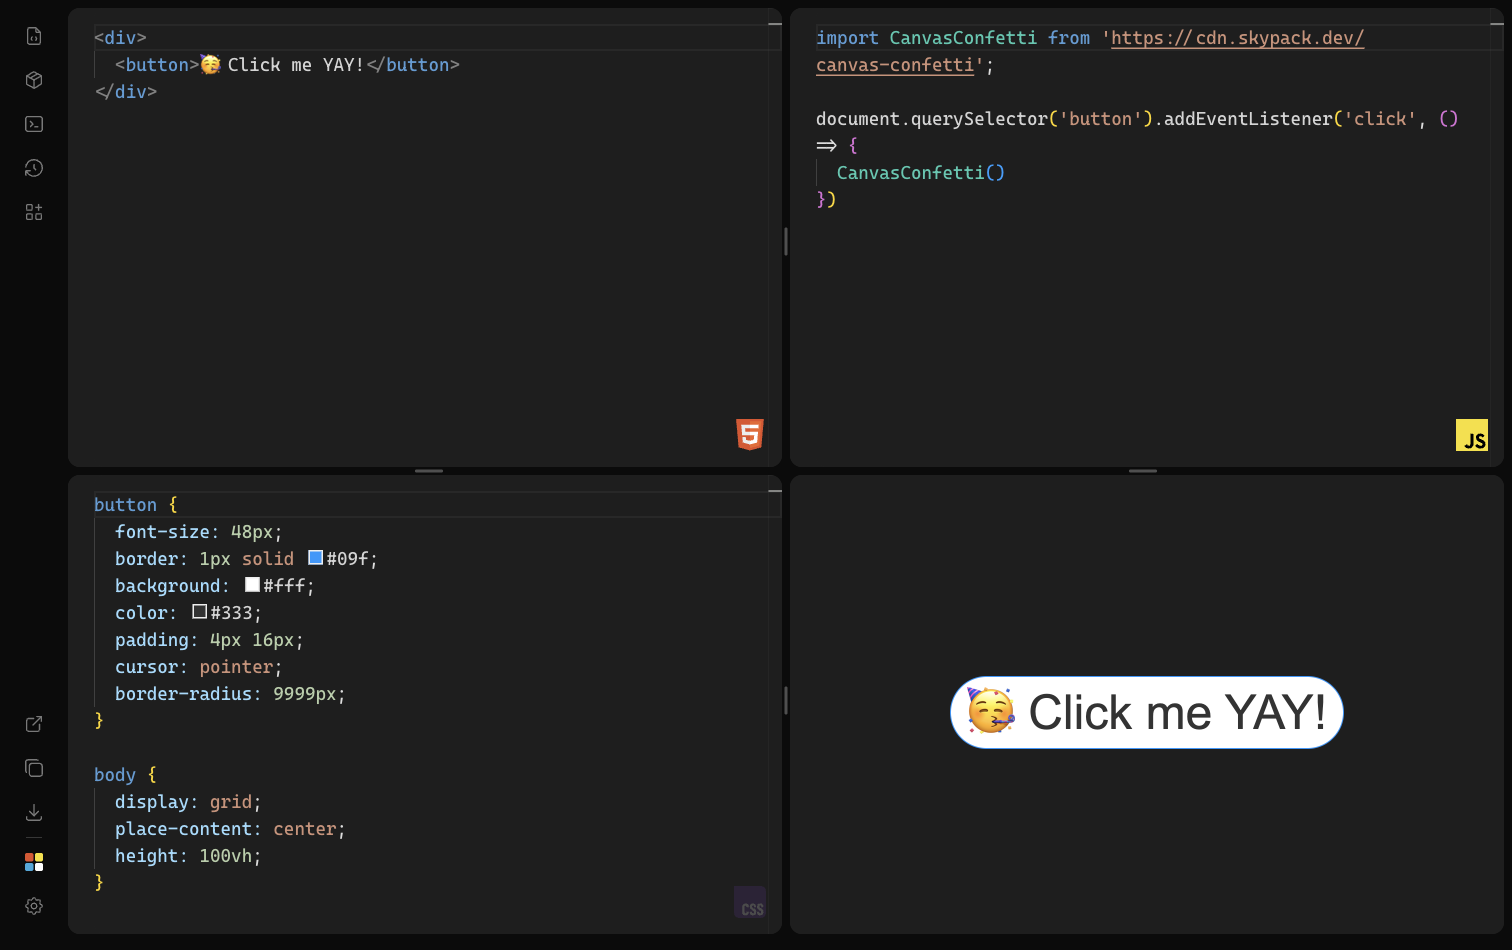1512x950 pixels.
Task: Open the cdn.skypack.dev import link
Action: click(1238, 38)
